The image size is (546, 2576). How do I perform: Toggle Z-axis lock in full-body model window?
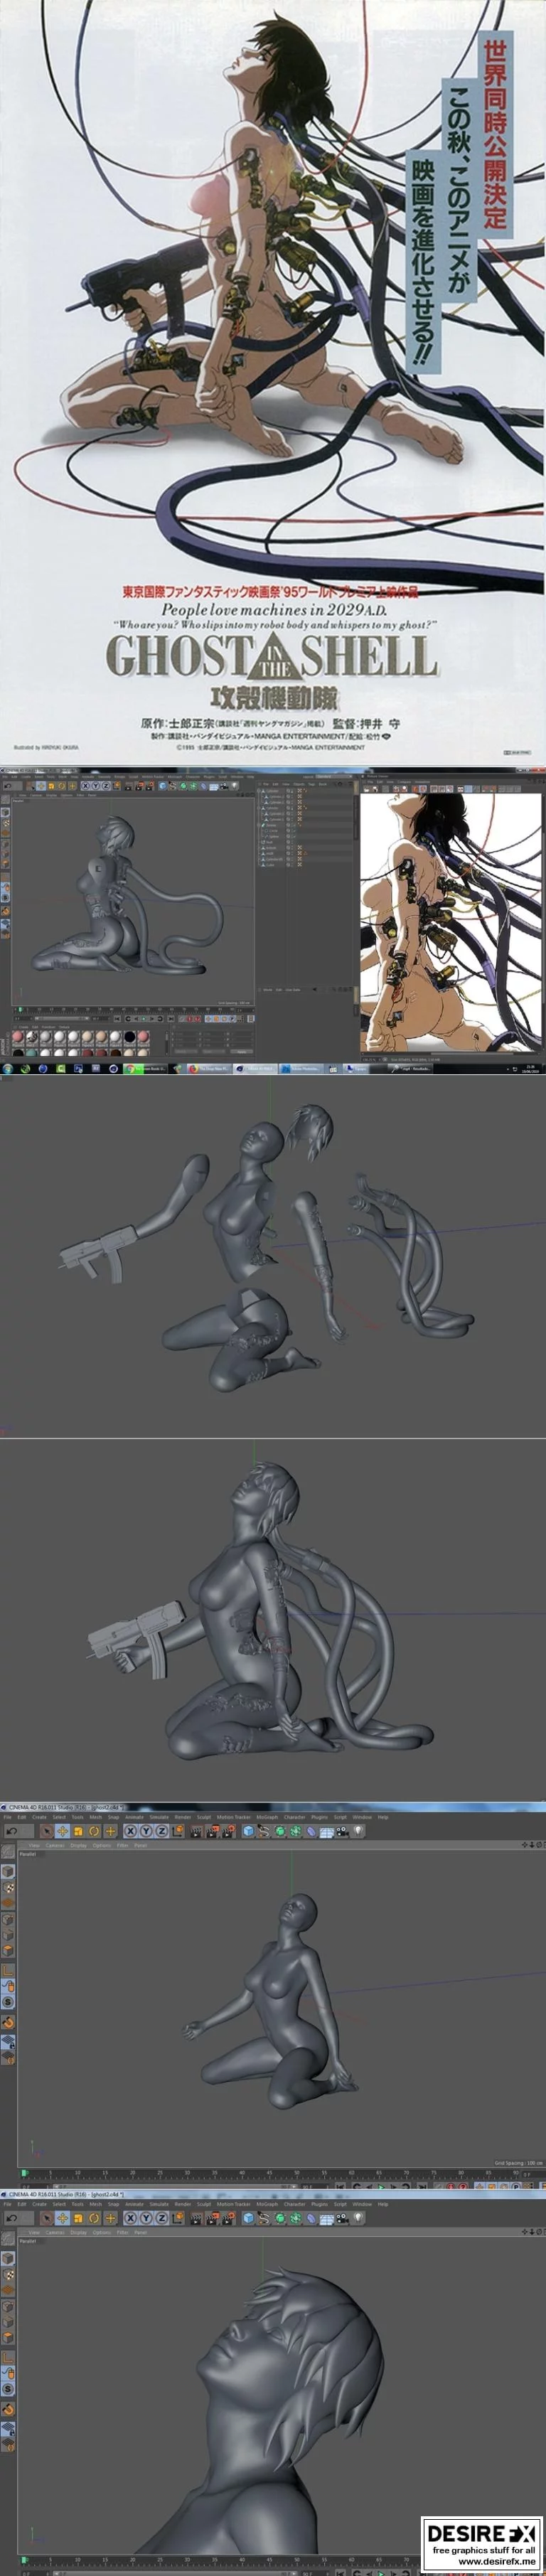click(x=162, y=1831)
